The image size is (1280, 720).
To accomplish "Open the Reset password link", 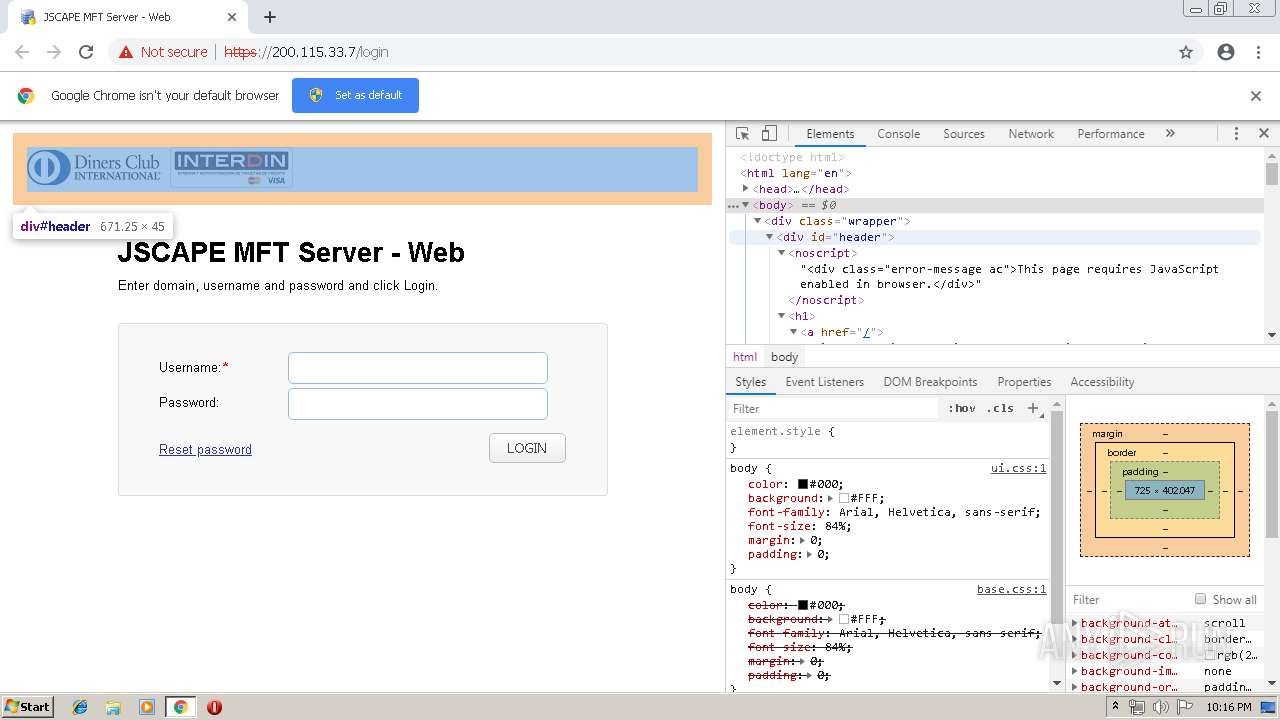I will pos(205,449).
